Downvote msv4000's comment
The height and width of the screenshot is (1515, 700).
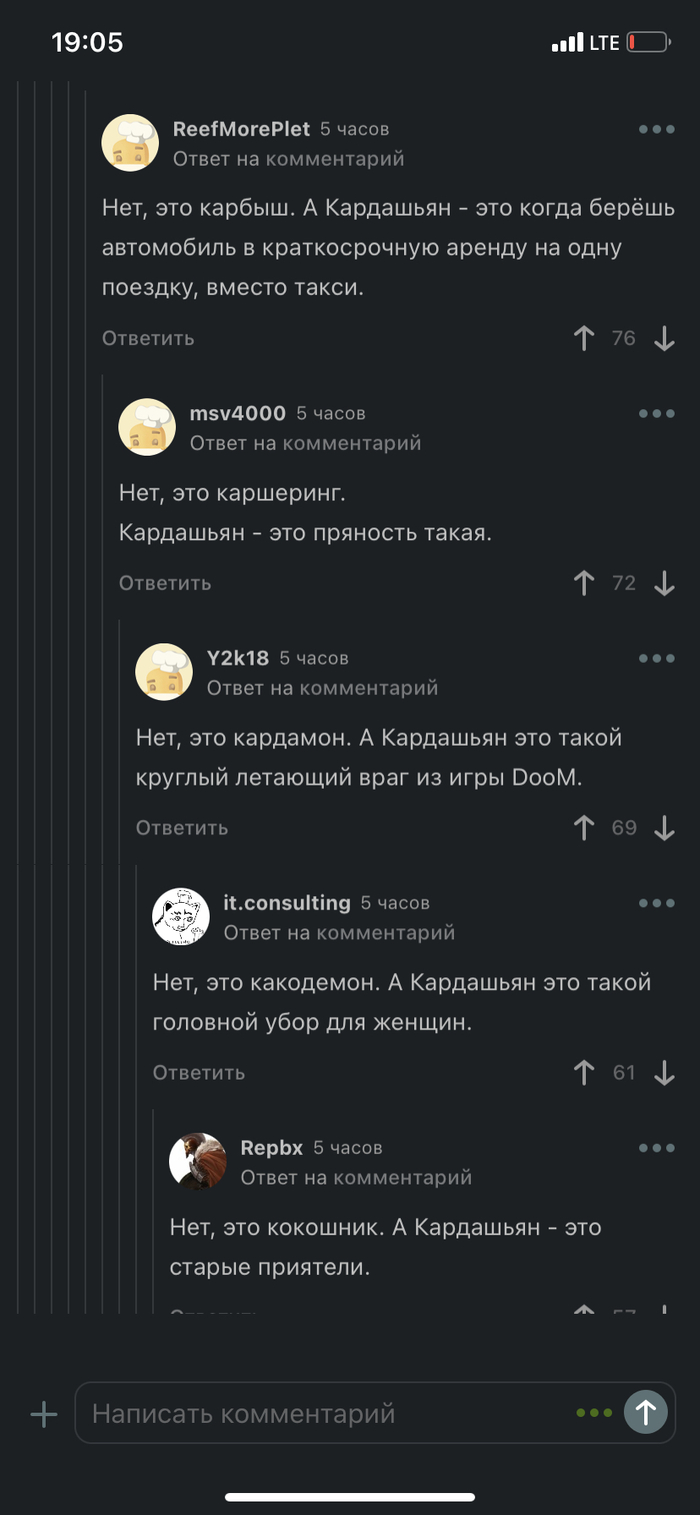point(665,583)
